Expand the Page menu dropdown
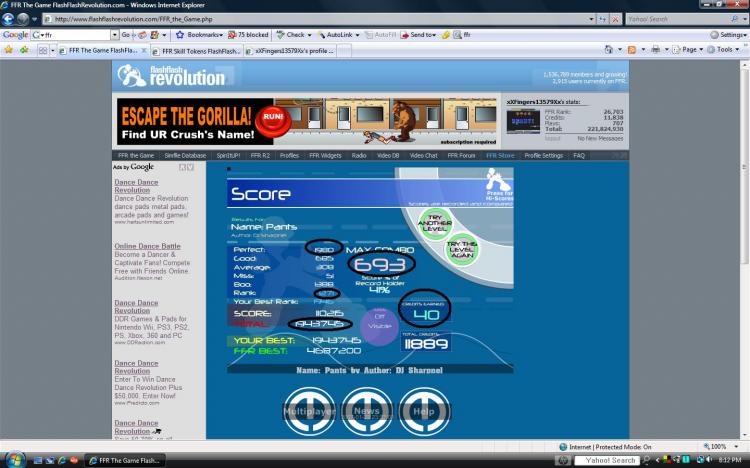750x468 pixels. [688, 50]
